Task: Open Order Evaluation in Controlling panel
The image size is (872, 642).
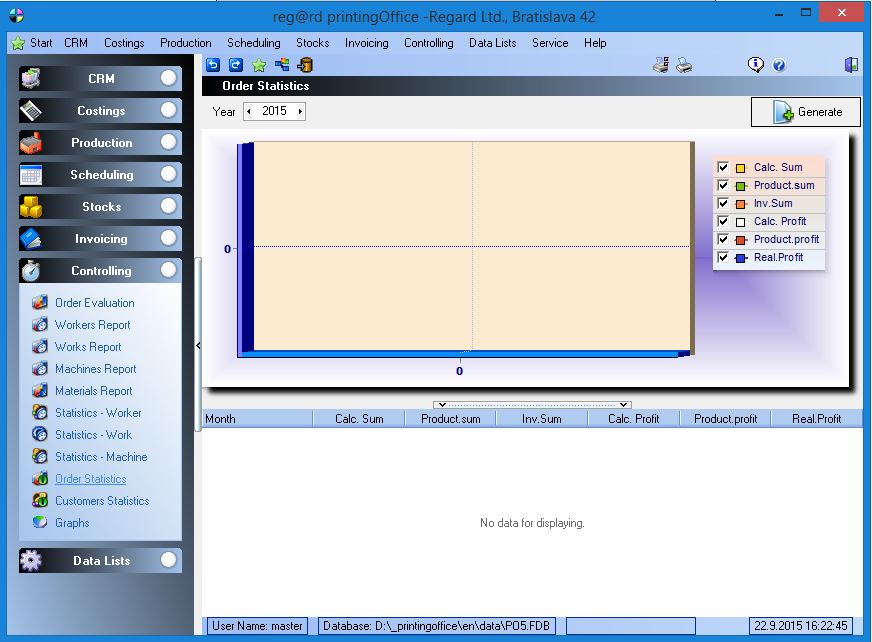Action: [94, 303]
